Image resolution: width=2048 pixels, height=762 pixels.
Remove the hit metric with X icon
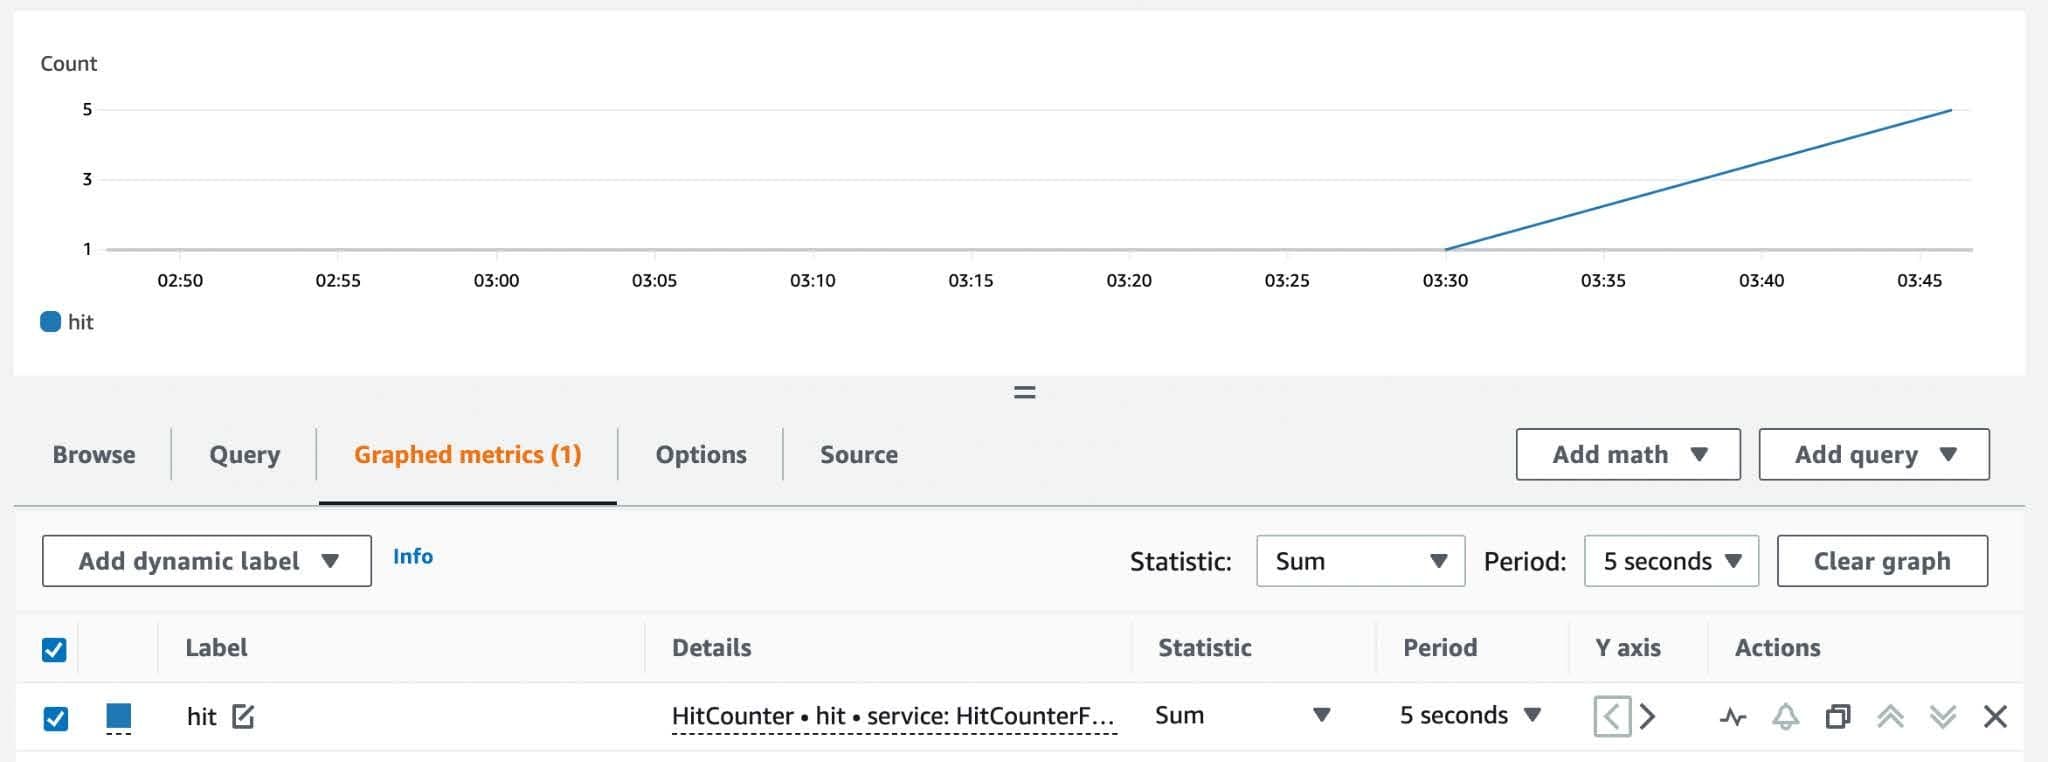tap(1995, 717)
